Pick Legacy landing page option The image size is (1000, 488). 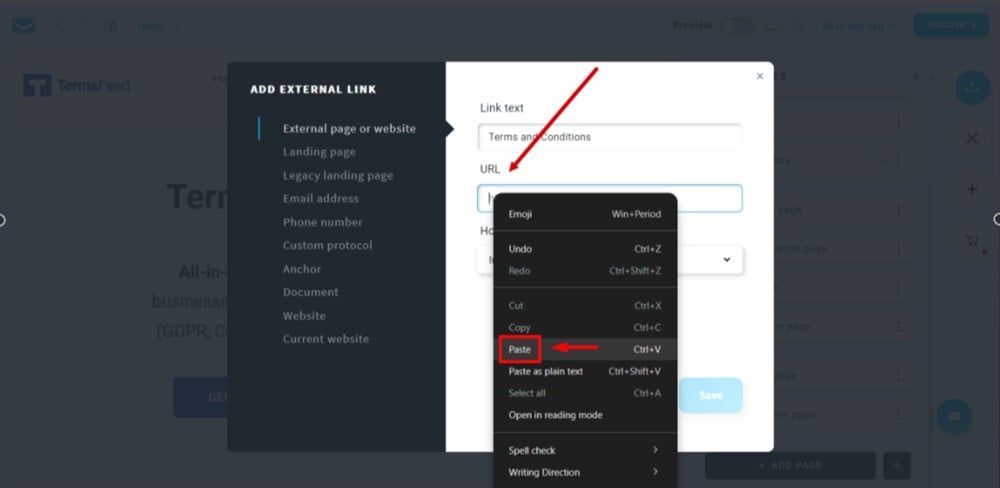[x=338, y=175]
